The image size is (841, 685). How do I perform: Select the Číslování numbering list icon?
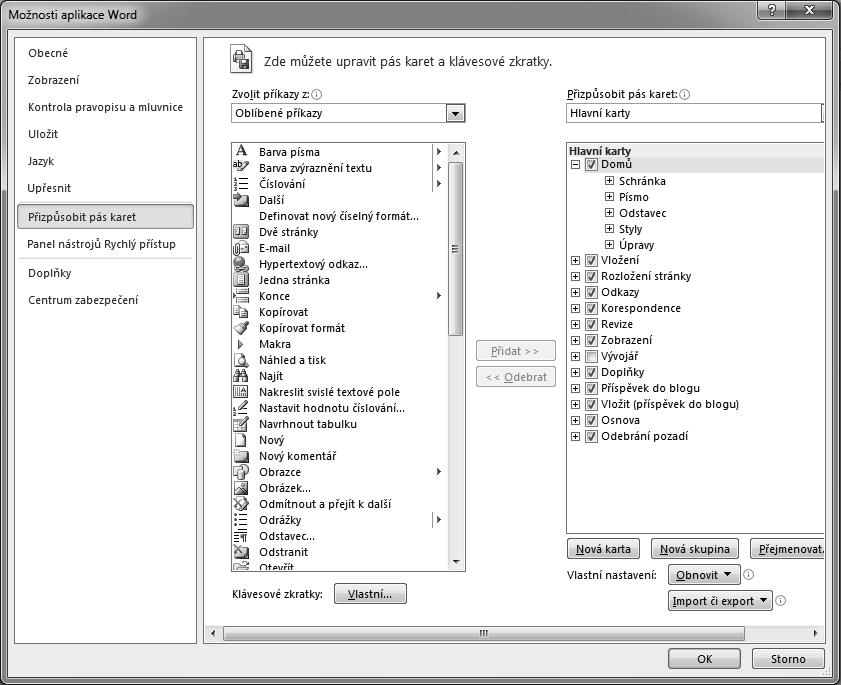point(241,183)
